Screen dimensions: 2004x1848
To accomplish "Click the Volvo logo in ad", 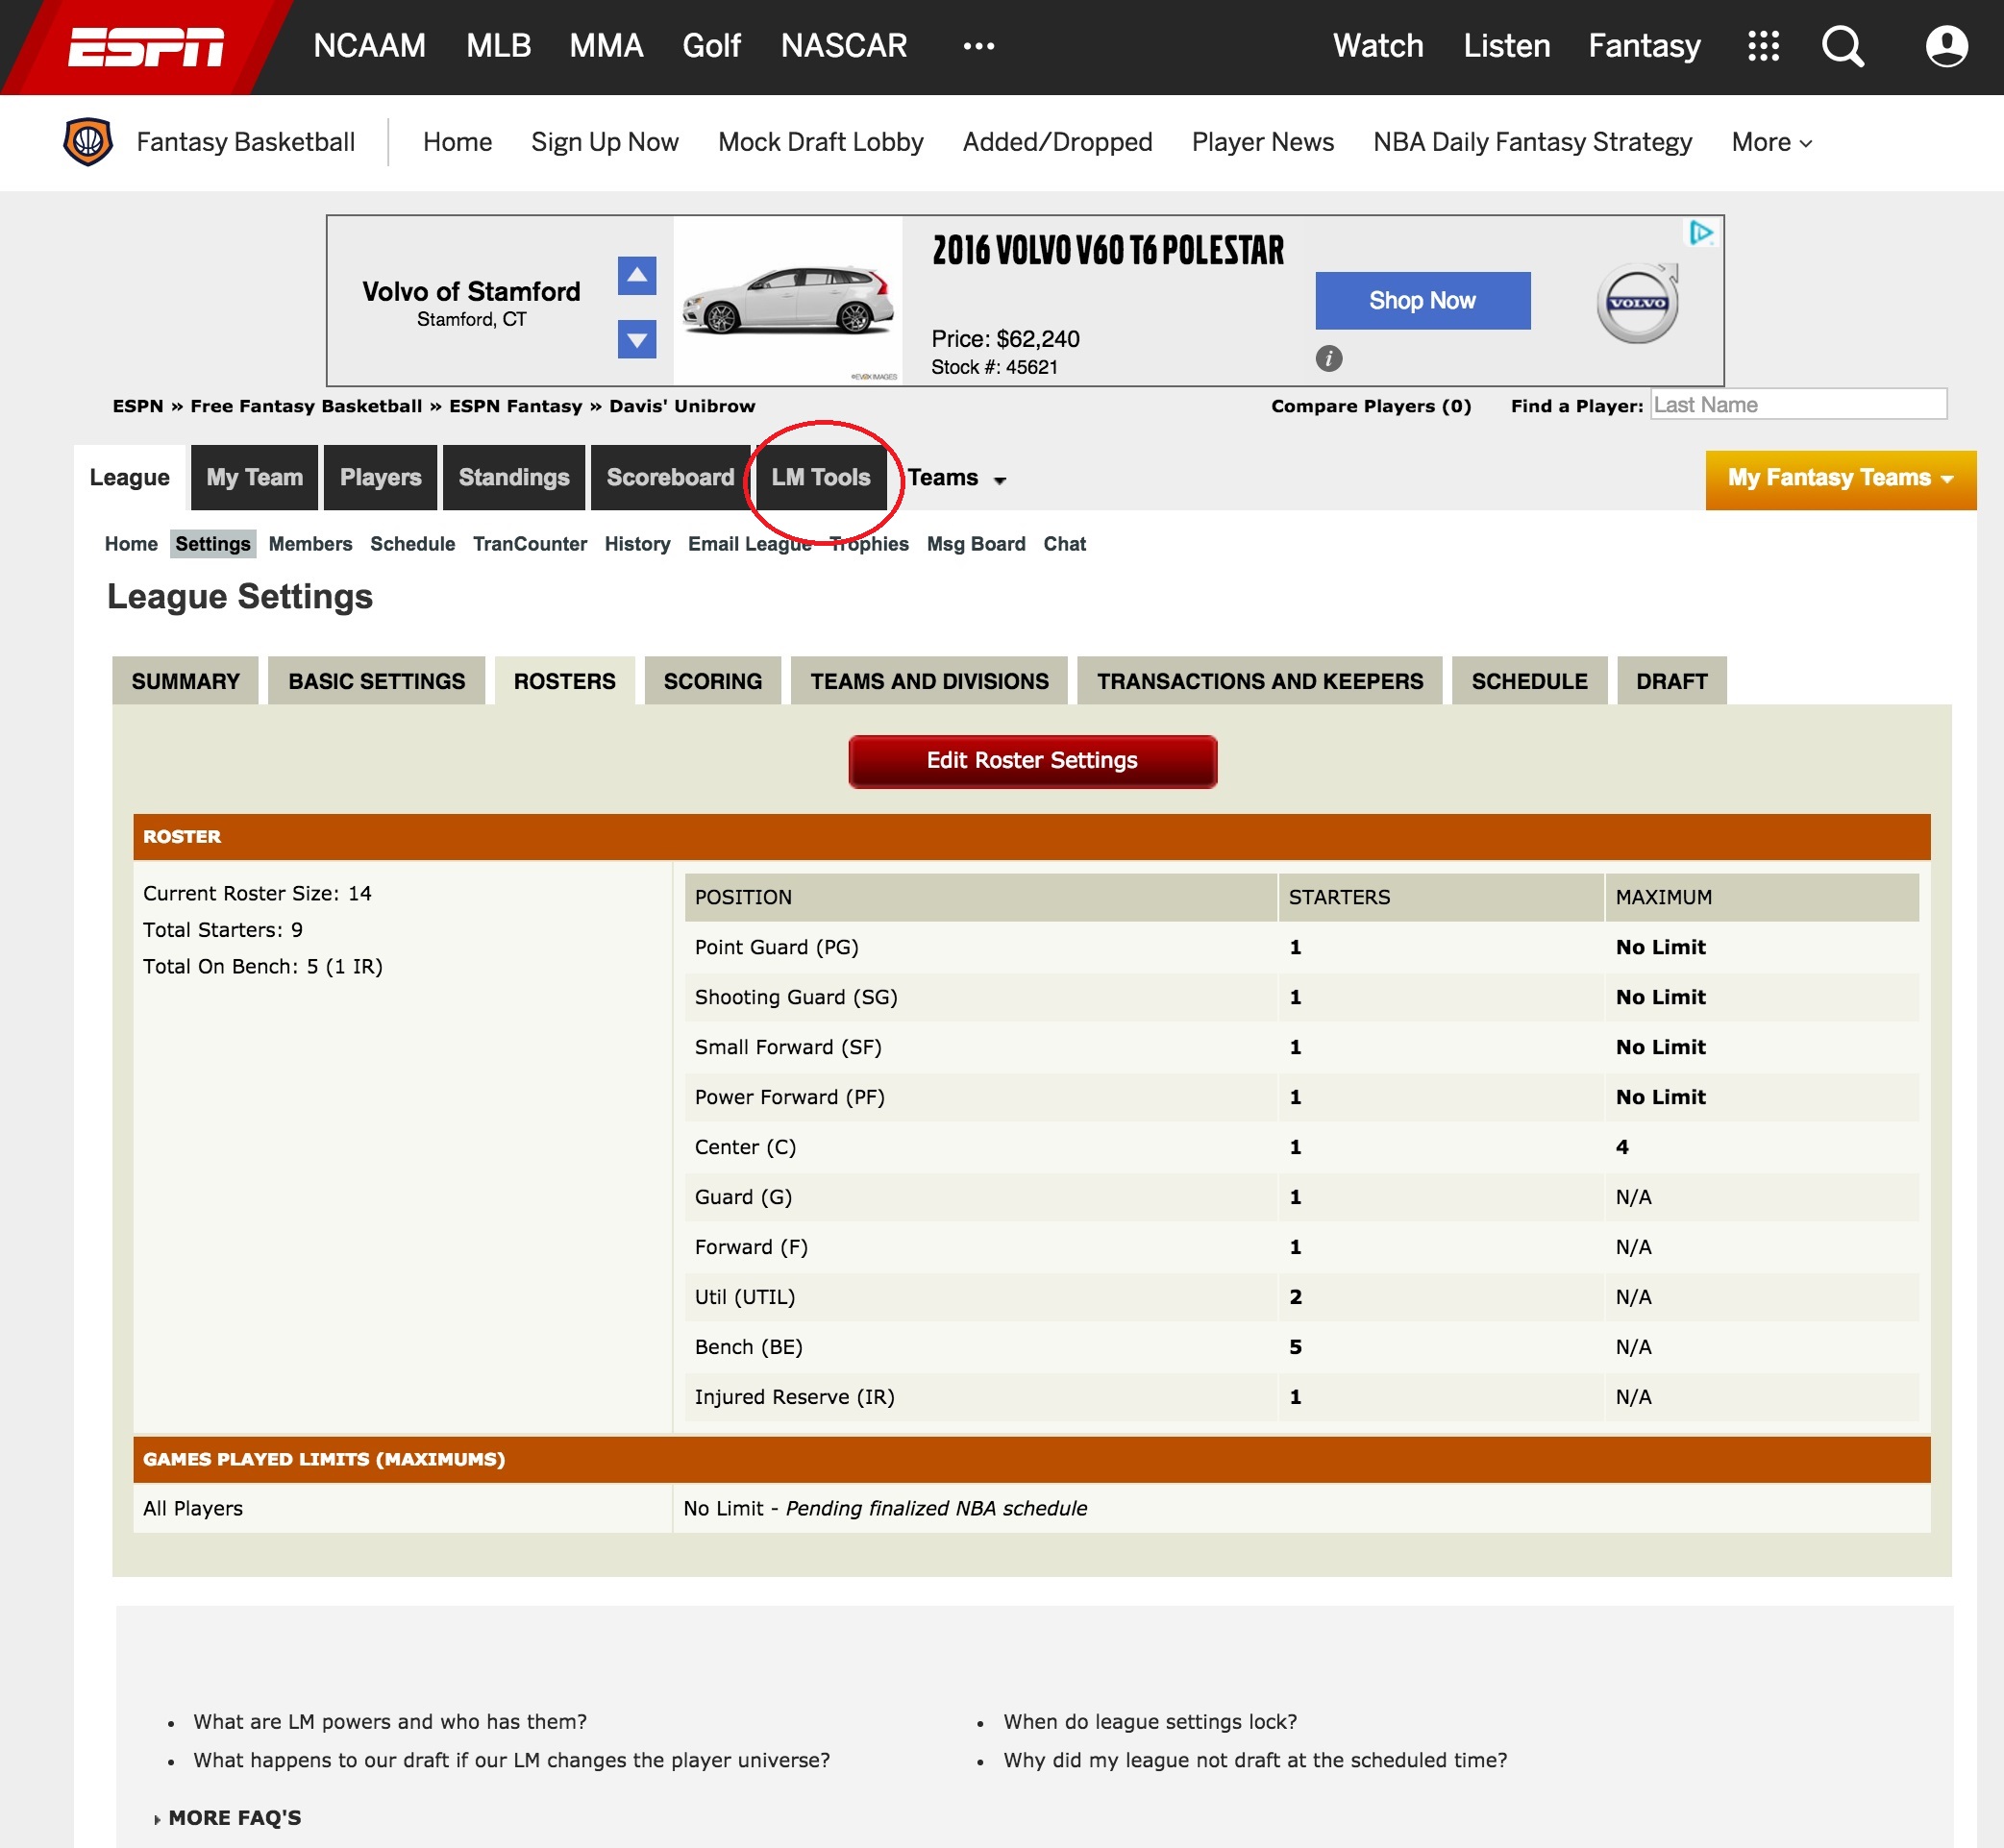I will point(1637,303).
